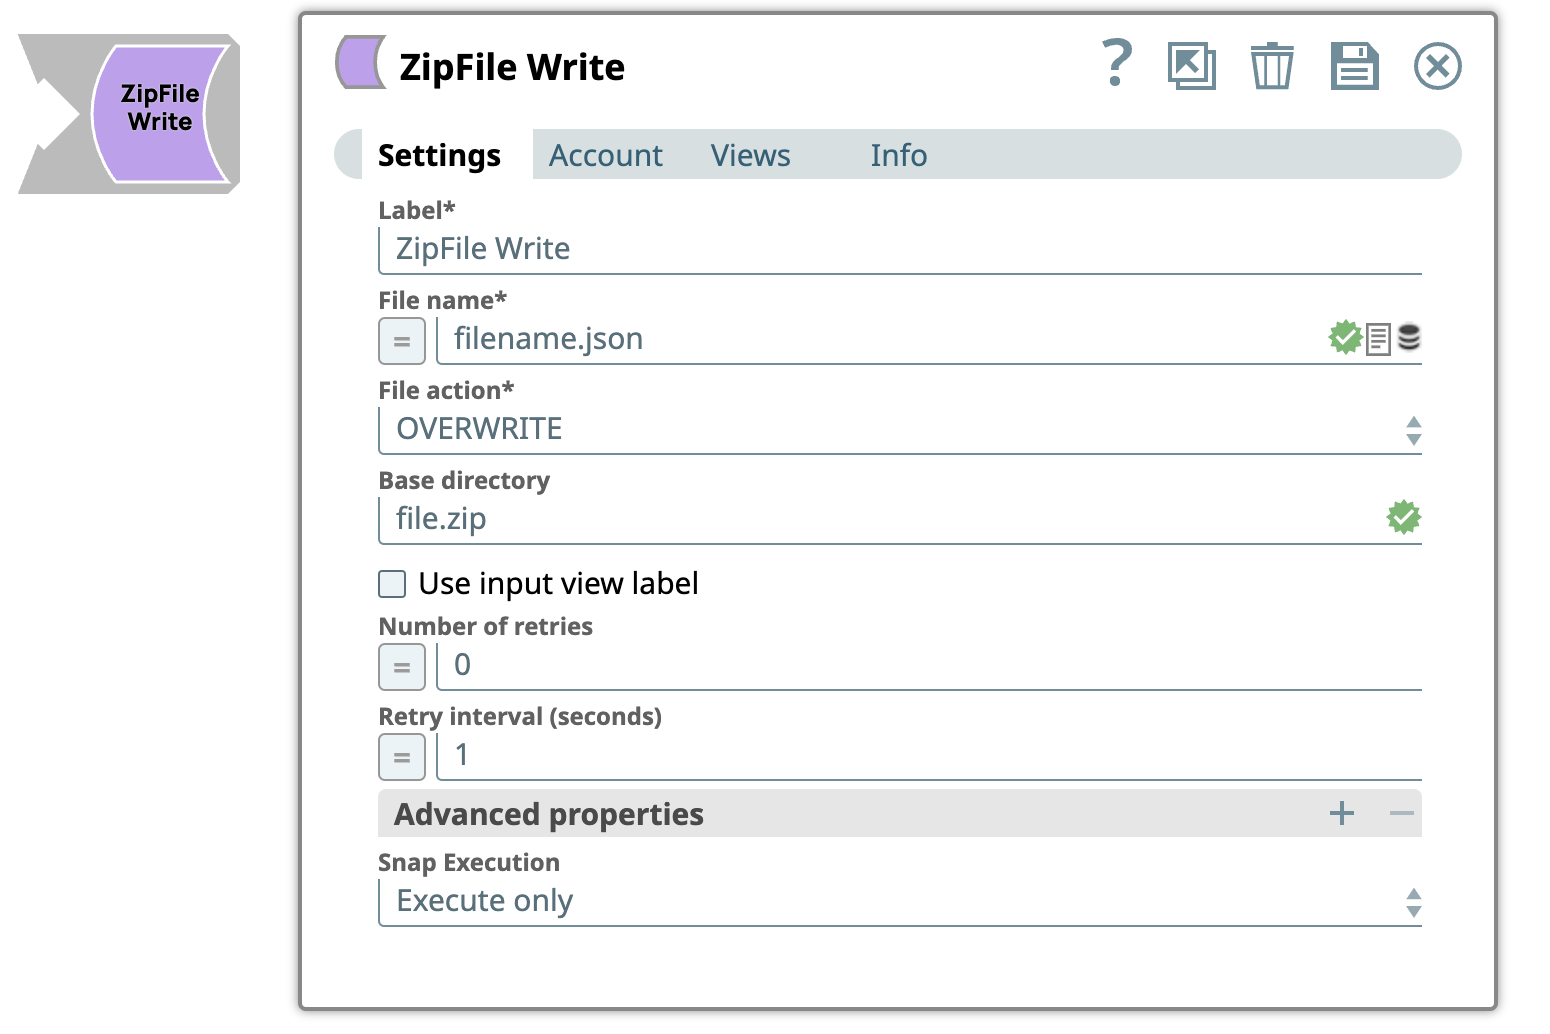Click the File name green validation badge
This screenshot has width=1550, height=1034.
coord(1345,338)
